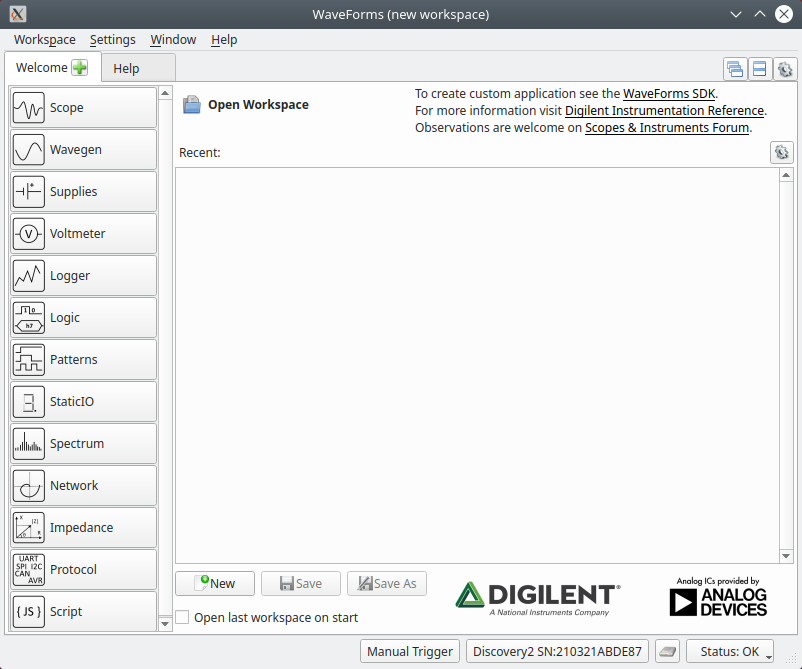Click instrument list scroll-down arrow
The image size is (802, 669).
coord(165,623)
